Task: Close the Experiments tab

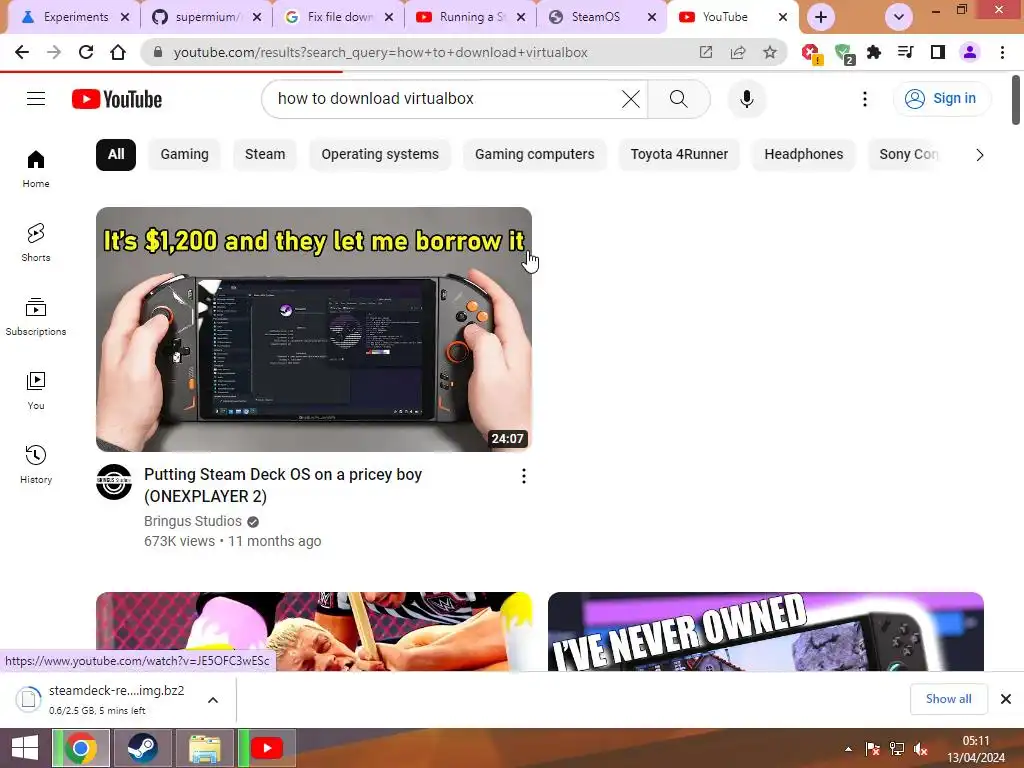Action: click(x=125, y=17)
